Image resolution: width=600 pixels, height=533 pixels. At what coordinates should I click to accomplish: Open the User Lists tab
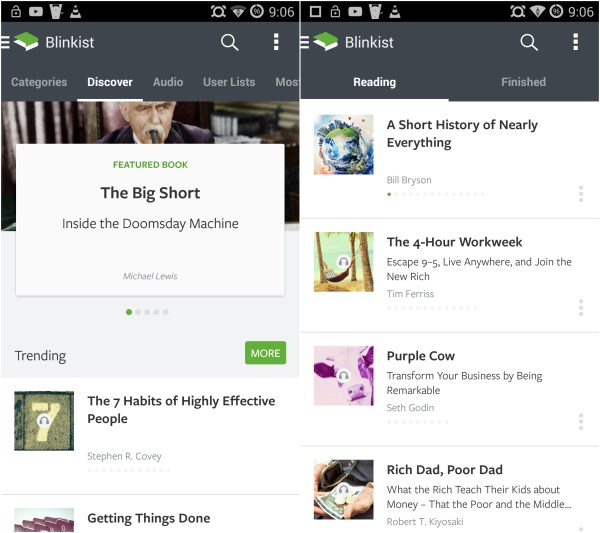tap(229, 82)
